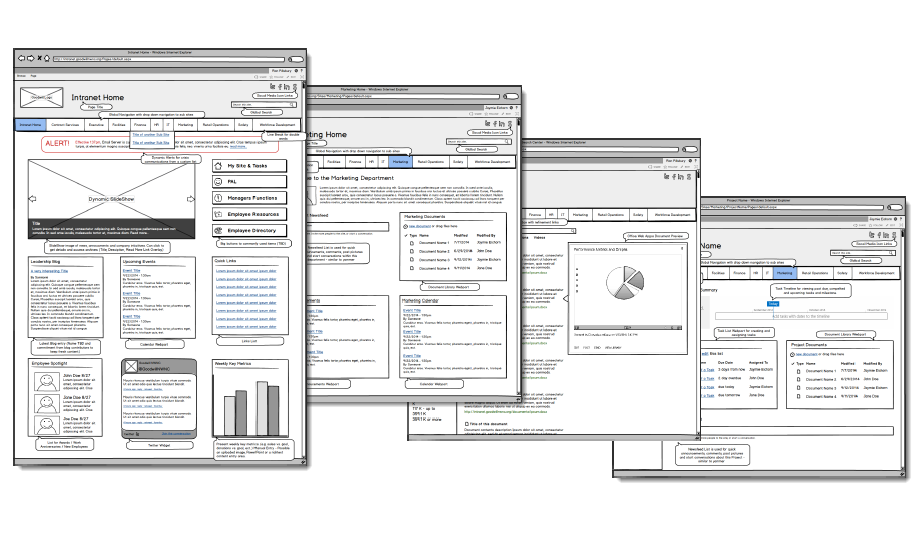Click browser forward arrow in Intranet Home window
The image size is (920, 538).
(31, 58)
